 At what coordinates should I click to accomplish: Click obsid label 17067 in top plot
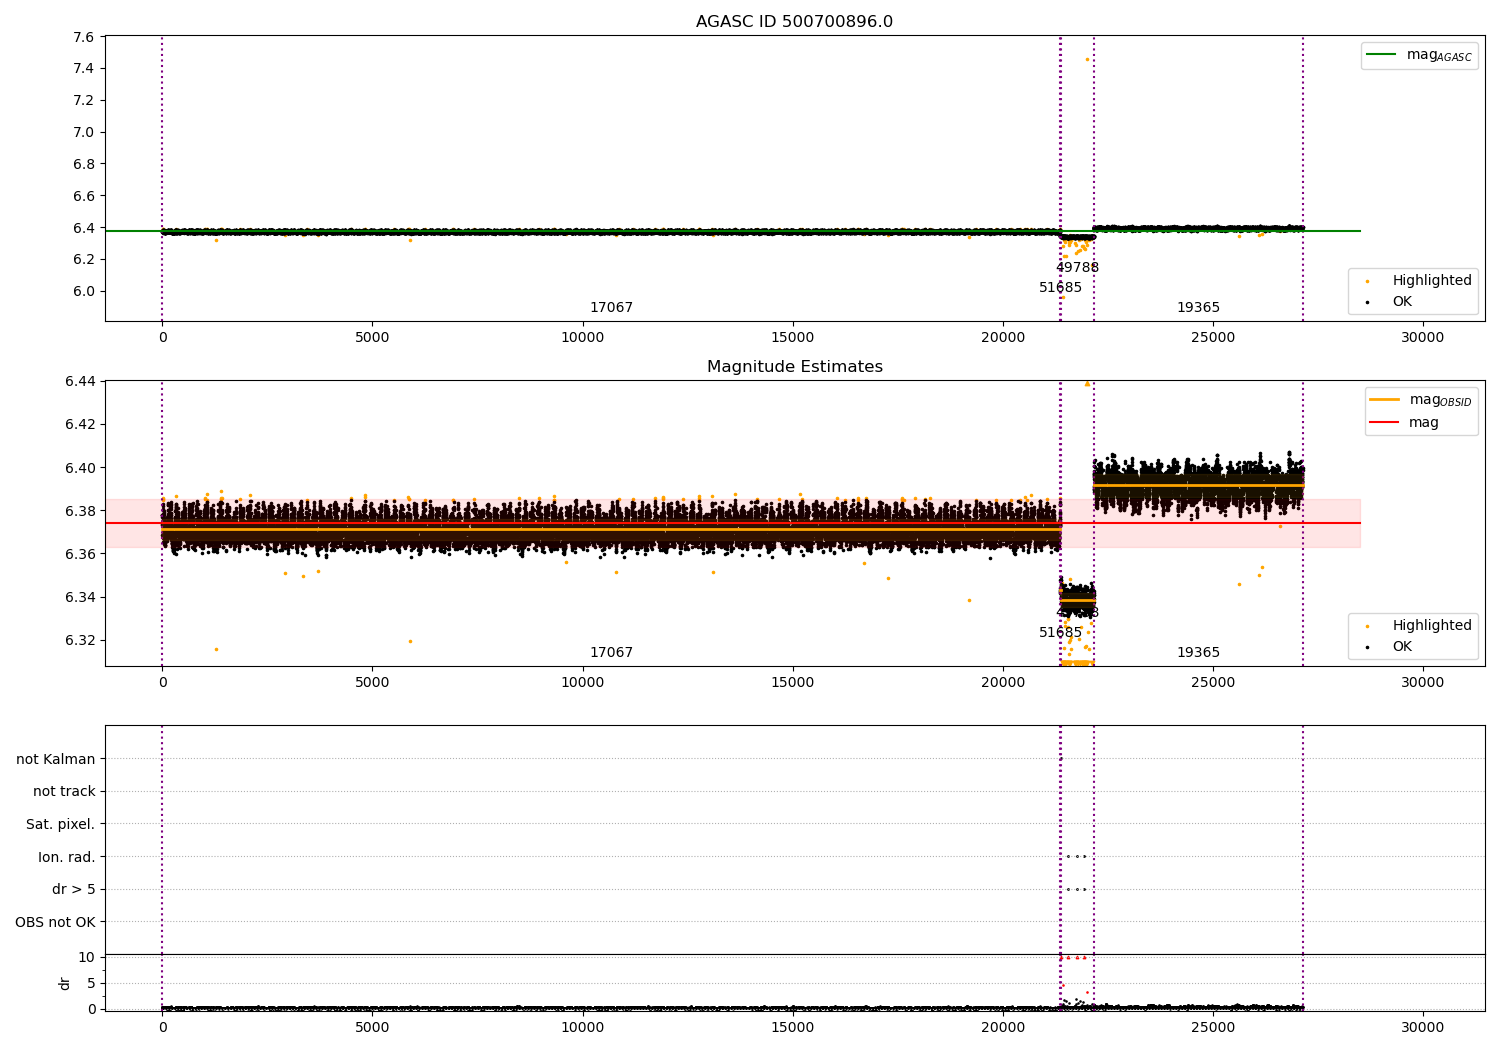pos(611,308)
